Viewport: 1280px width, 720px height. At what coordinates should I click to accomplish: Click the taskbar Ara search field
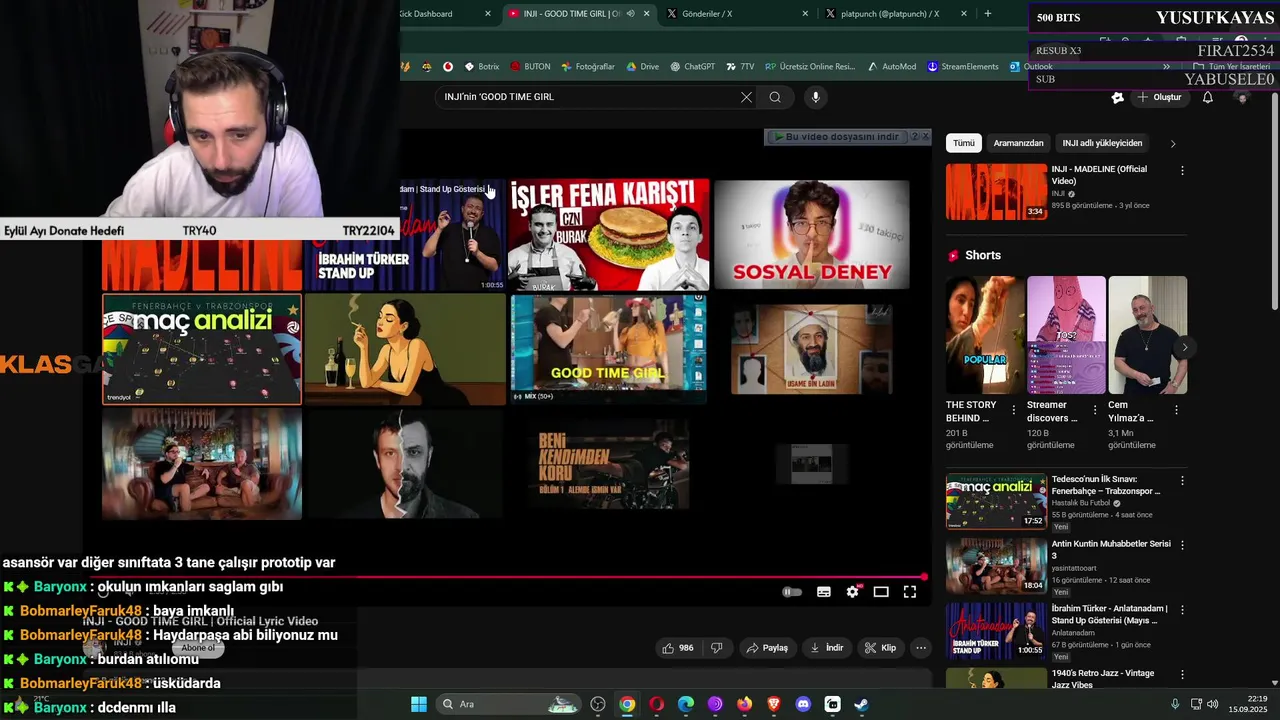(508, 704)
